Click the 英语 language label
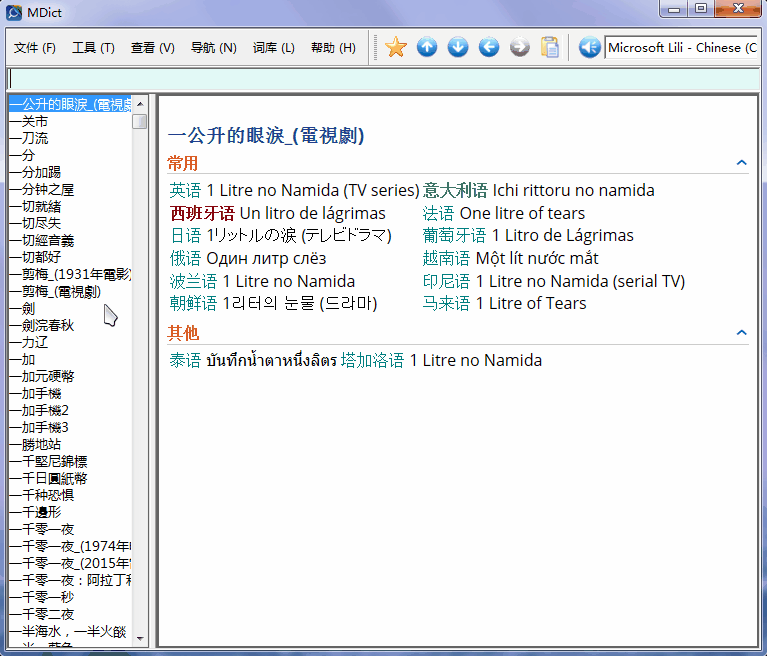Screen dimensions: 767x656 pyautogui.click(x=185, y=190)
